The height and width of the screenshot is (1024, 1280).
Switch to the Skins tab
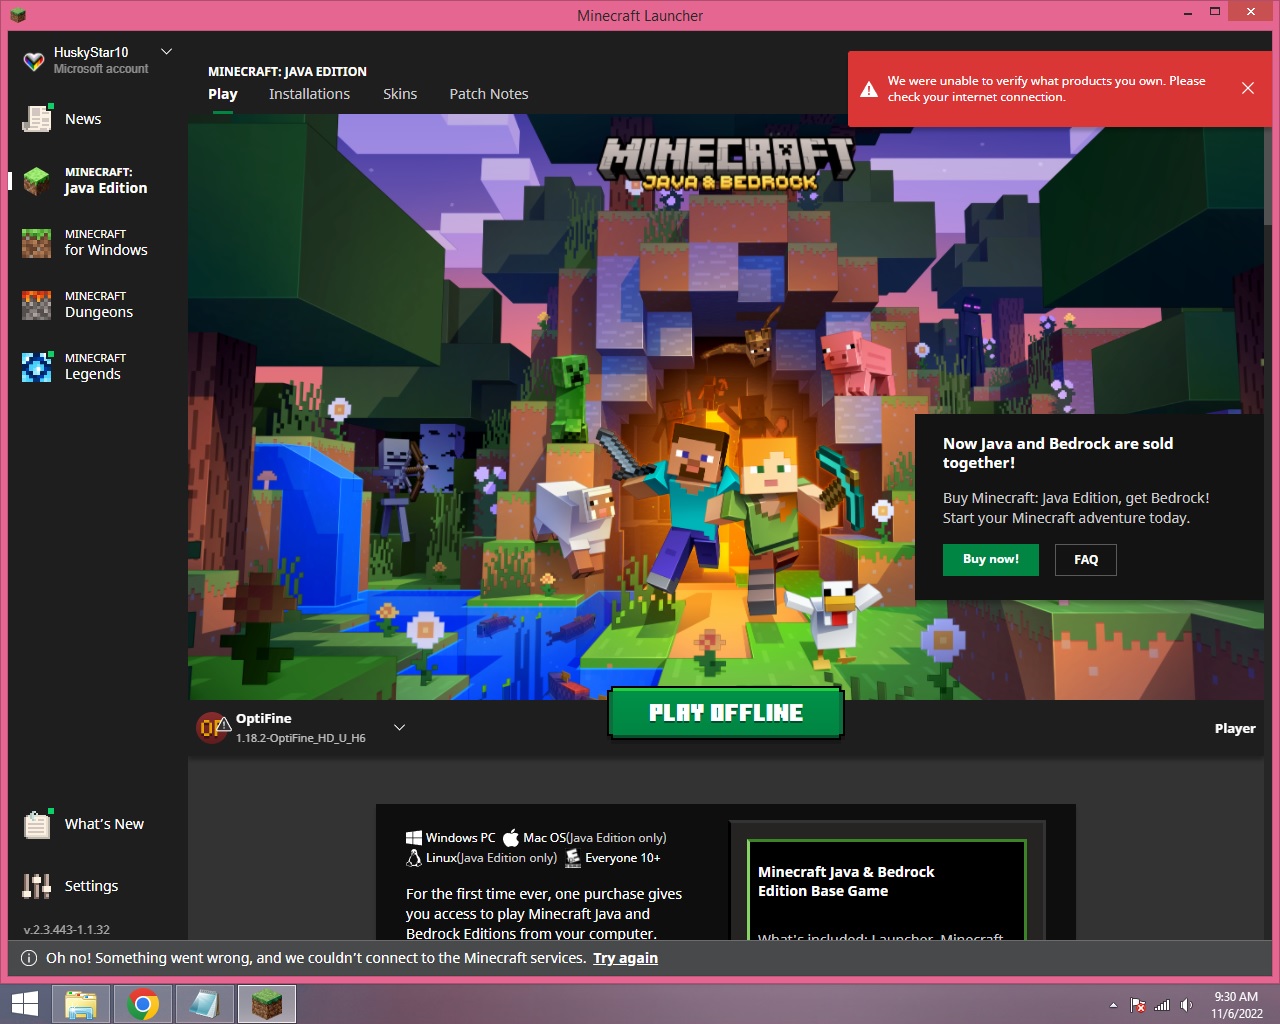[400, 94]
